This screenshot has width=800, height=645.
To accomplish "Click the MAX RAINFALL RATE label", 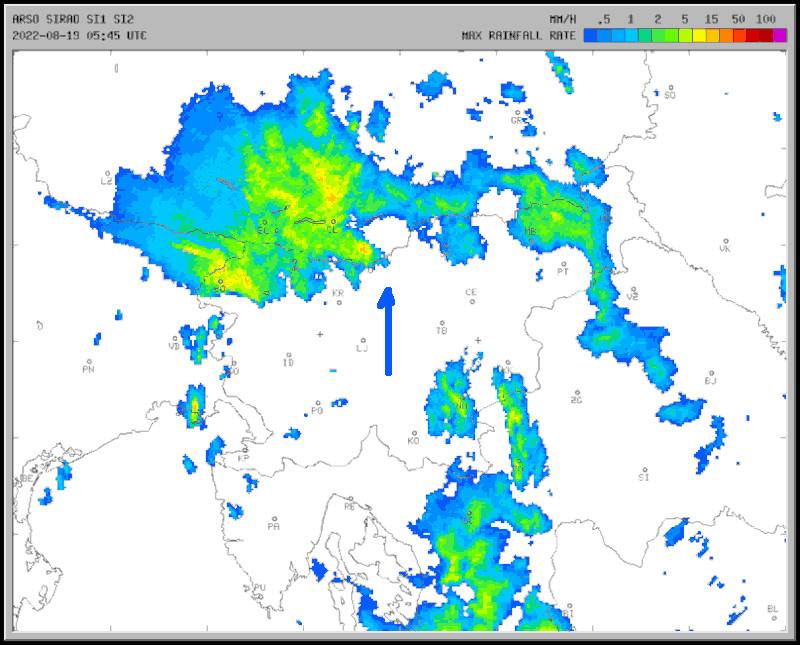I will 518,35.
